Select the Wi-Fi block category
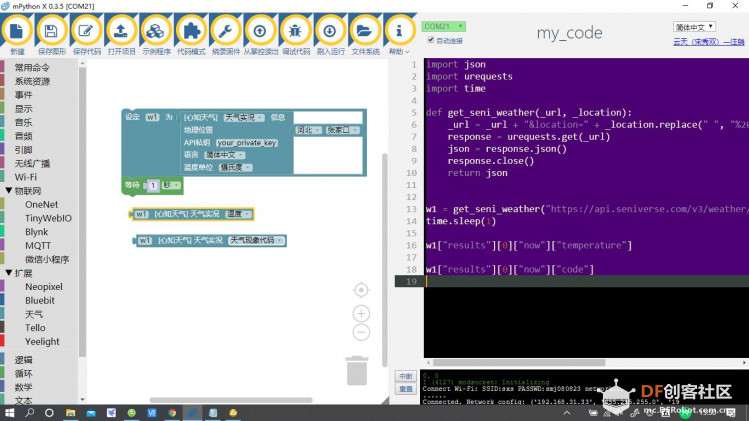The height and width of the screenshot is (421, 749). click(26, 177)
